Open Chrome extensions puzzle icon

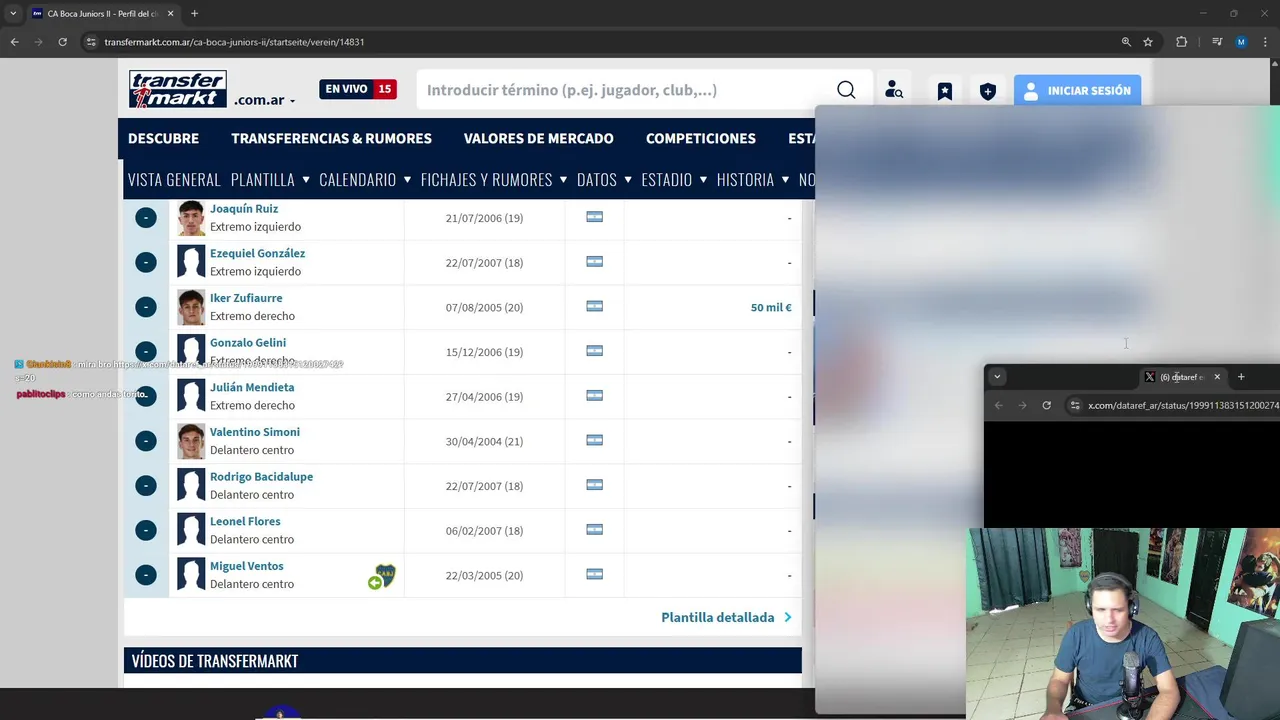click(1181, 42)
